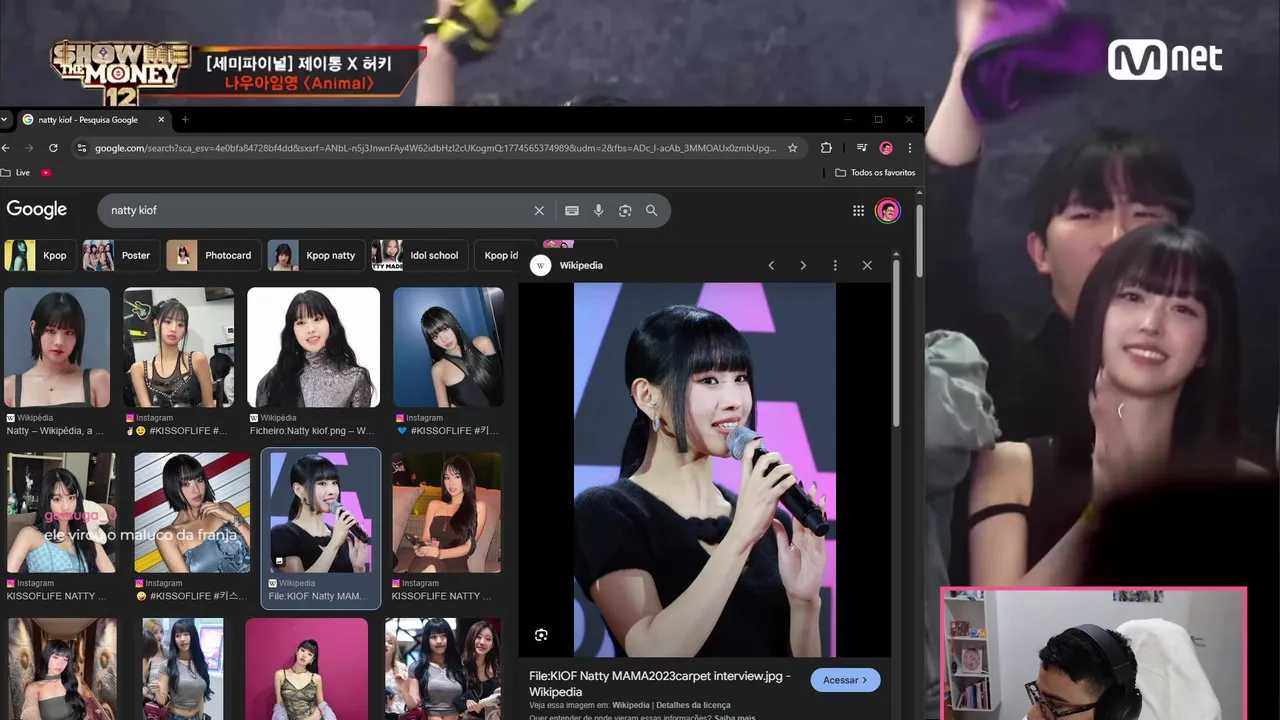
Task: Close the image preview panel
Action: [x=867, y=265]
